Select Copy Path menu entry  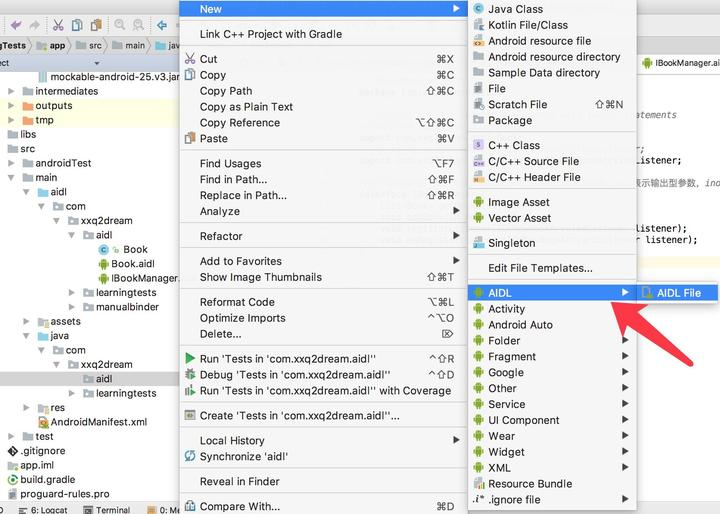tap(323, 91)
